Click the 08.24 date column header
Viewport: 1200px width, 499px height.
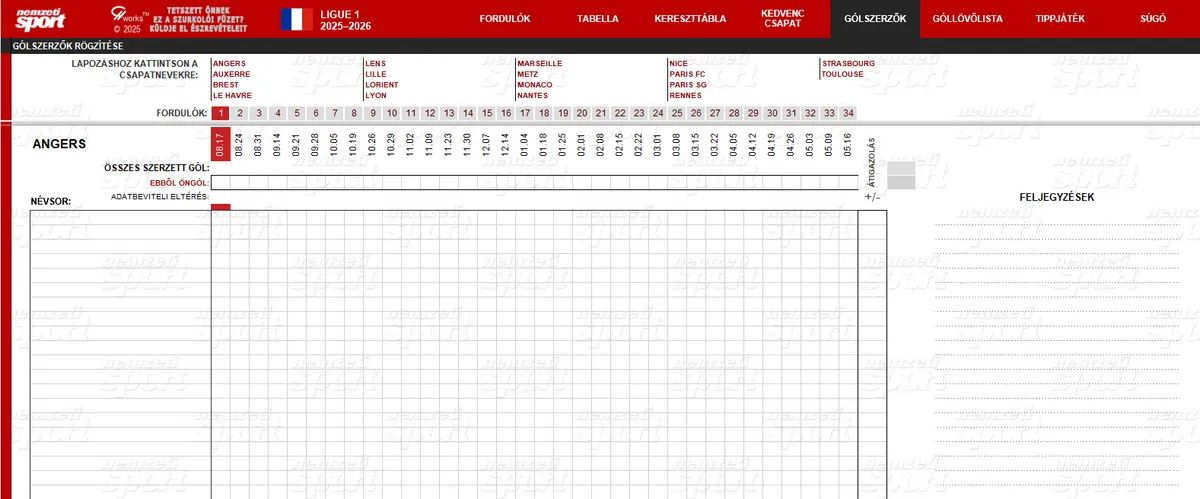coord(239,144)
